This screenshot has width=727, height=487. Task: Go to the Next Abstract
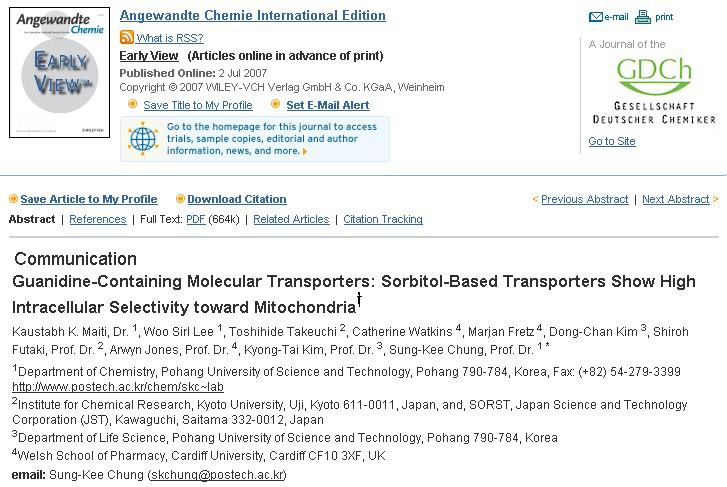click(676, 199)
